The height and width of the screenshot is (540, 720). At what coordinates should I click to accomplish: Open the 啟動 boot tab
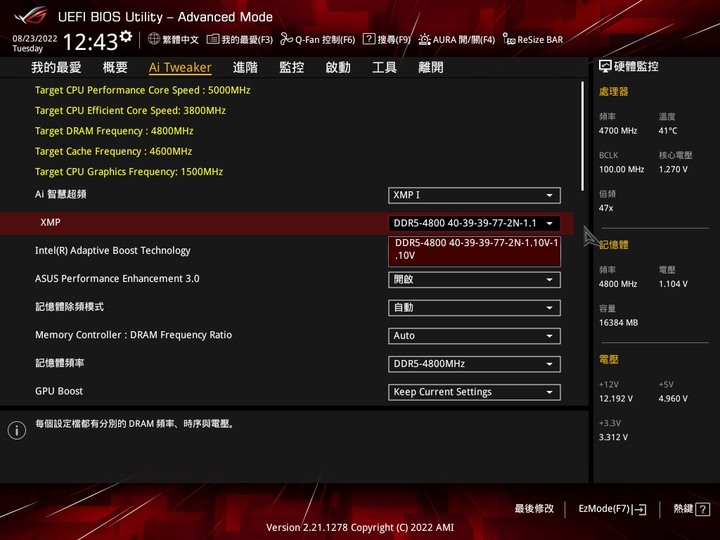click(338, 68)
